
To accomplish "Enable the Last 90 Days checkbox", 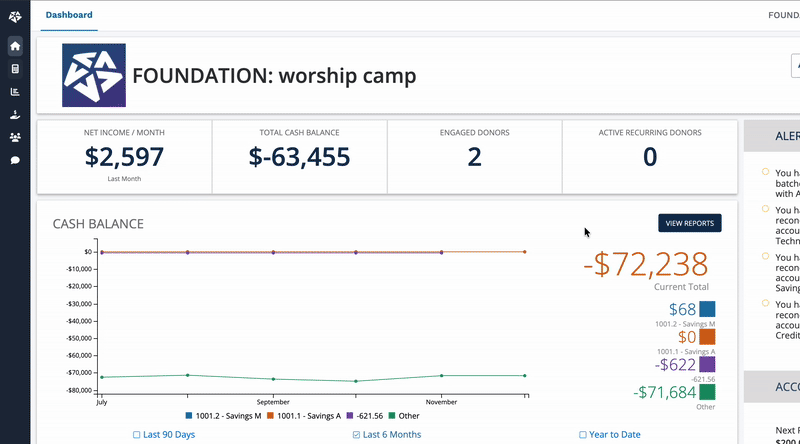I will (137, 435).
